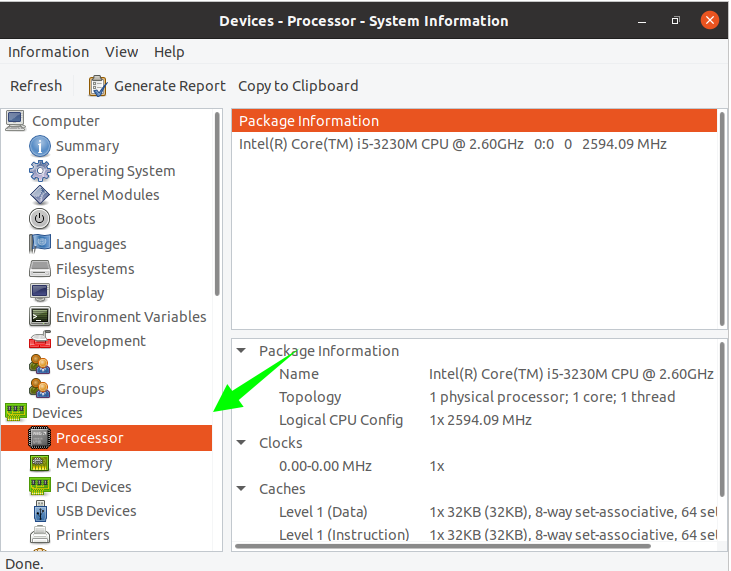Open the Environment Variables terminal icon
Screen dimensions: 731x571
pyautogui.click(x=40, y=317)
